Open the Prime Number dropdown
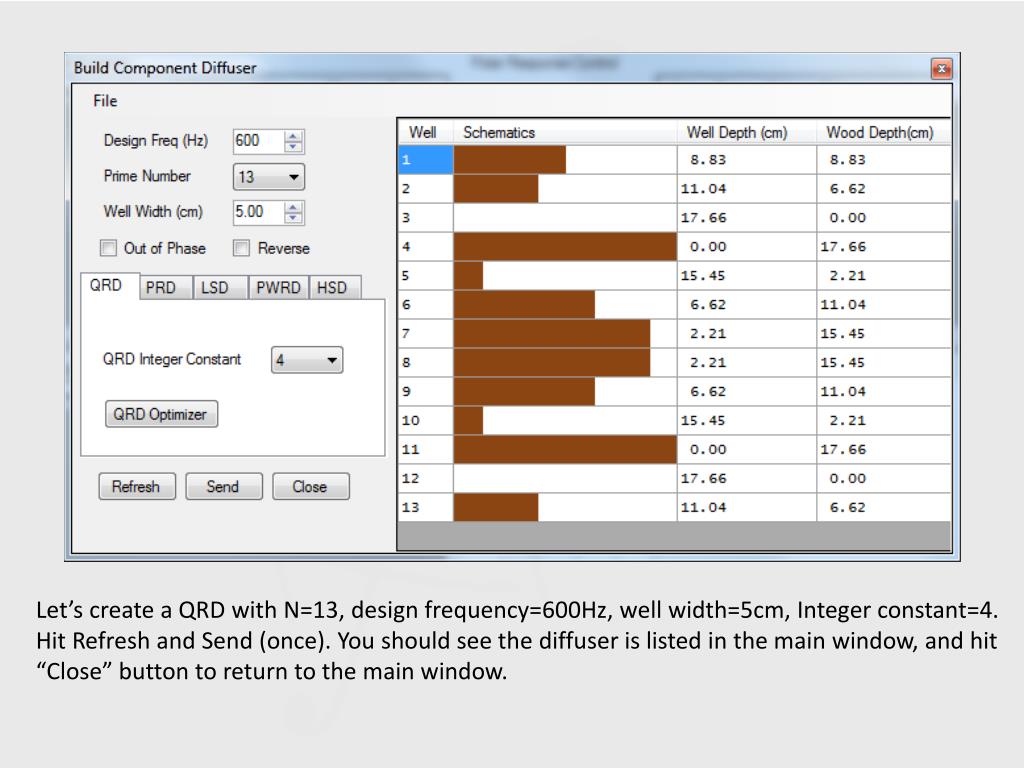Screen dimensions: 1024x768 (x=268, y=177)
